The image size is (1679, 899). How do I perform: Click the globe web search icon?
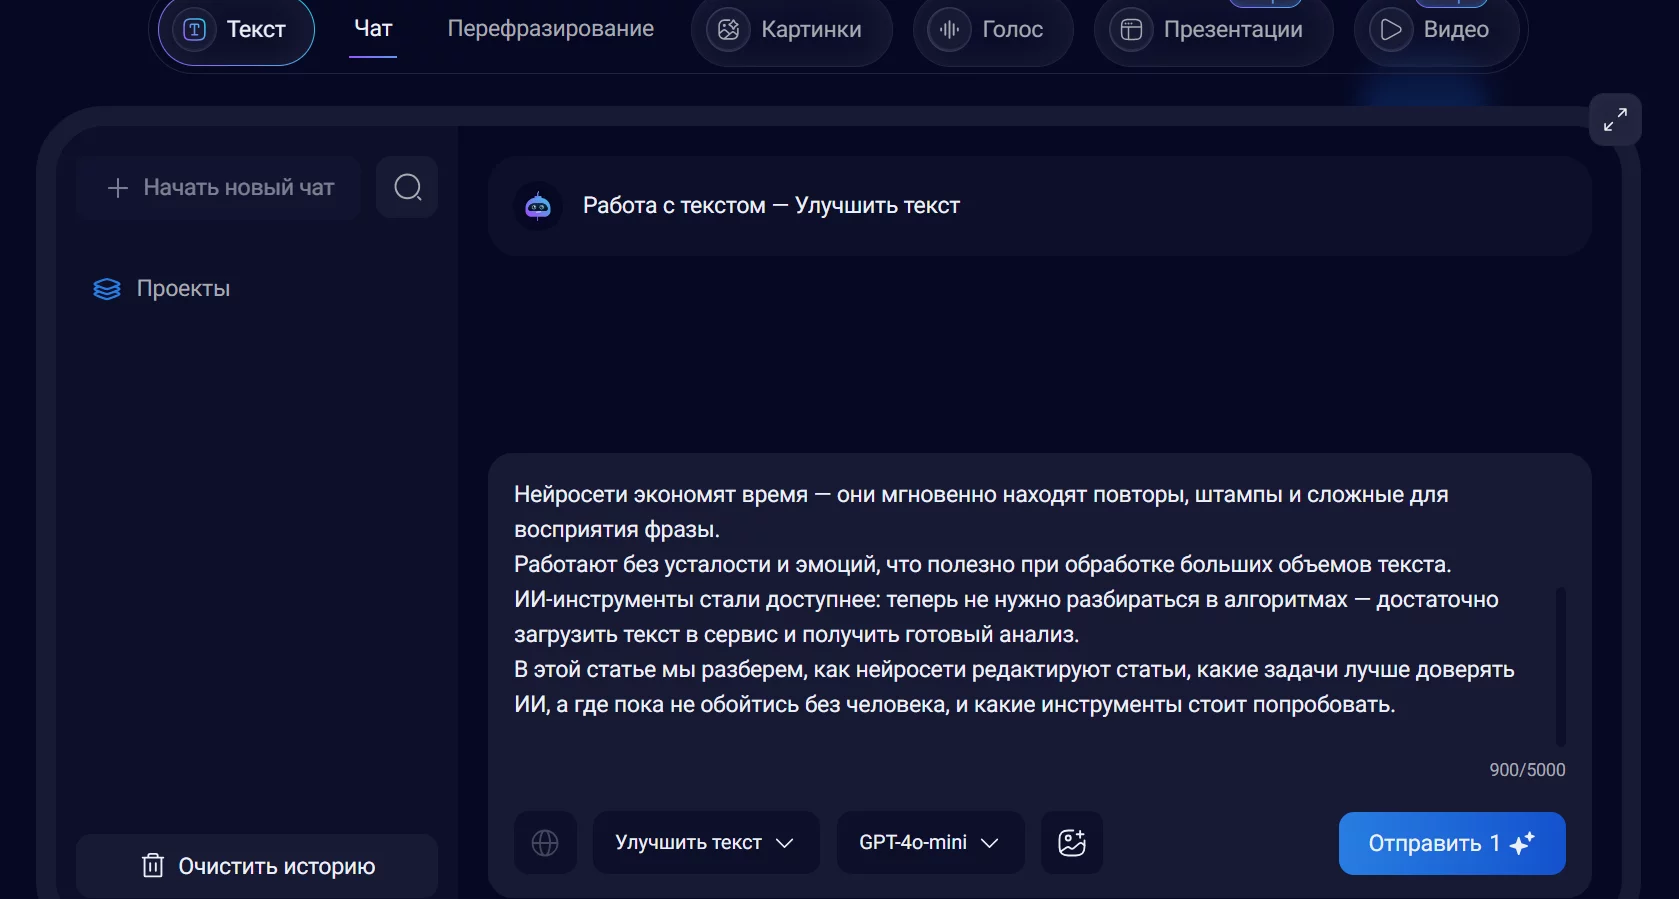(x=545, y=843)
